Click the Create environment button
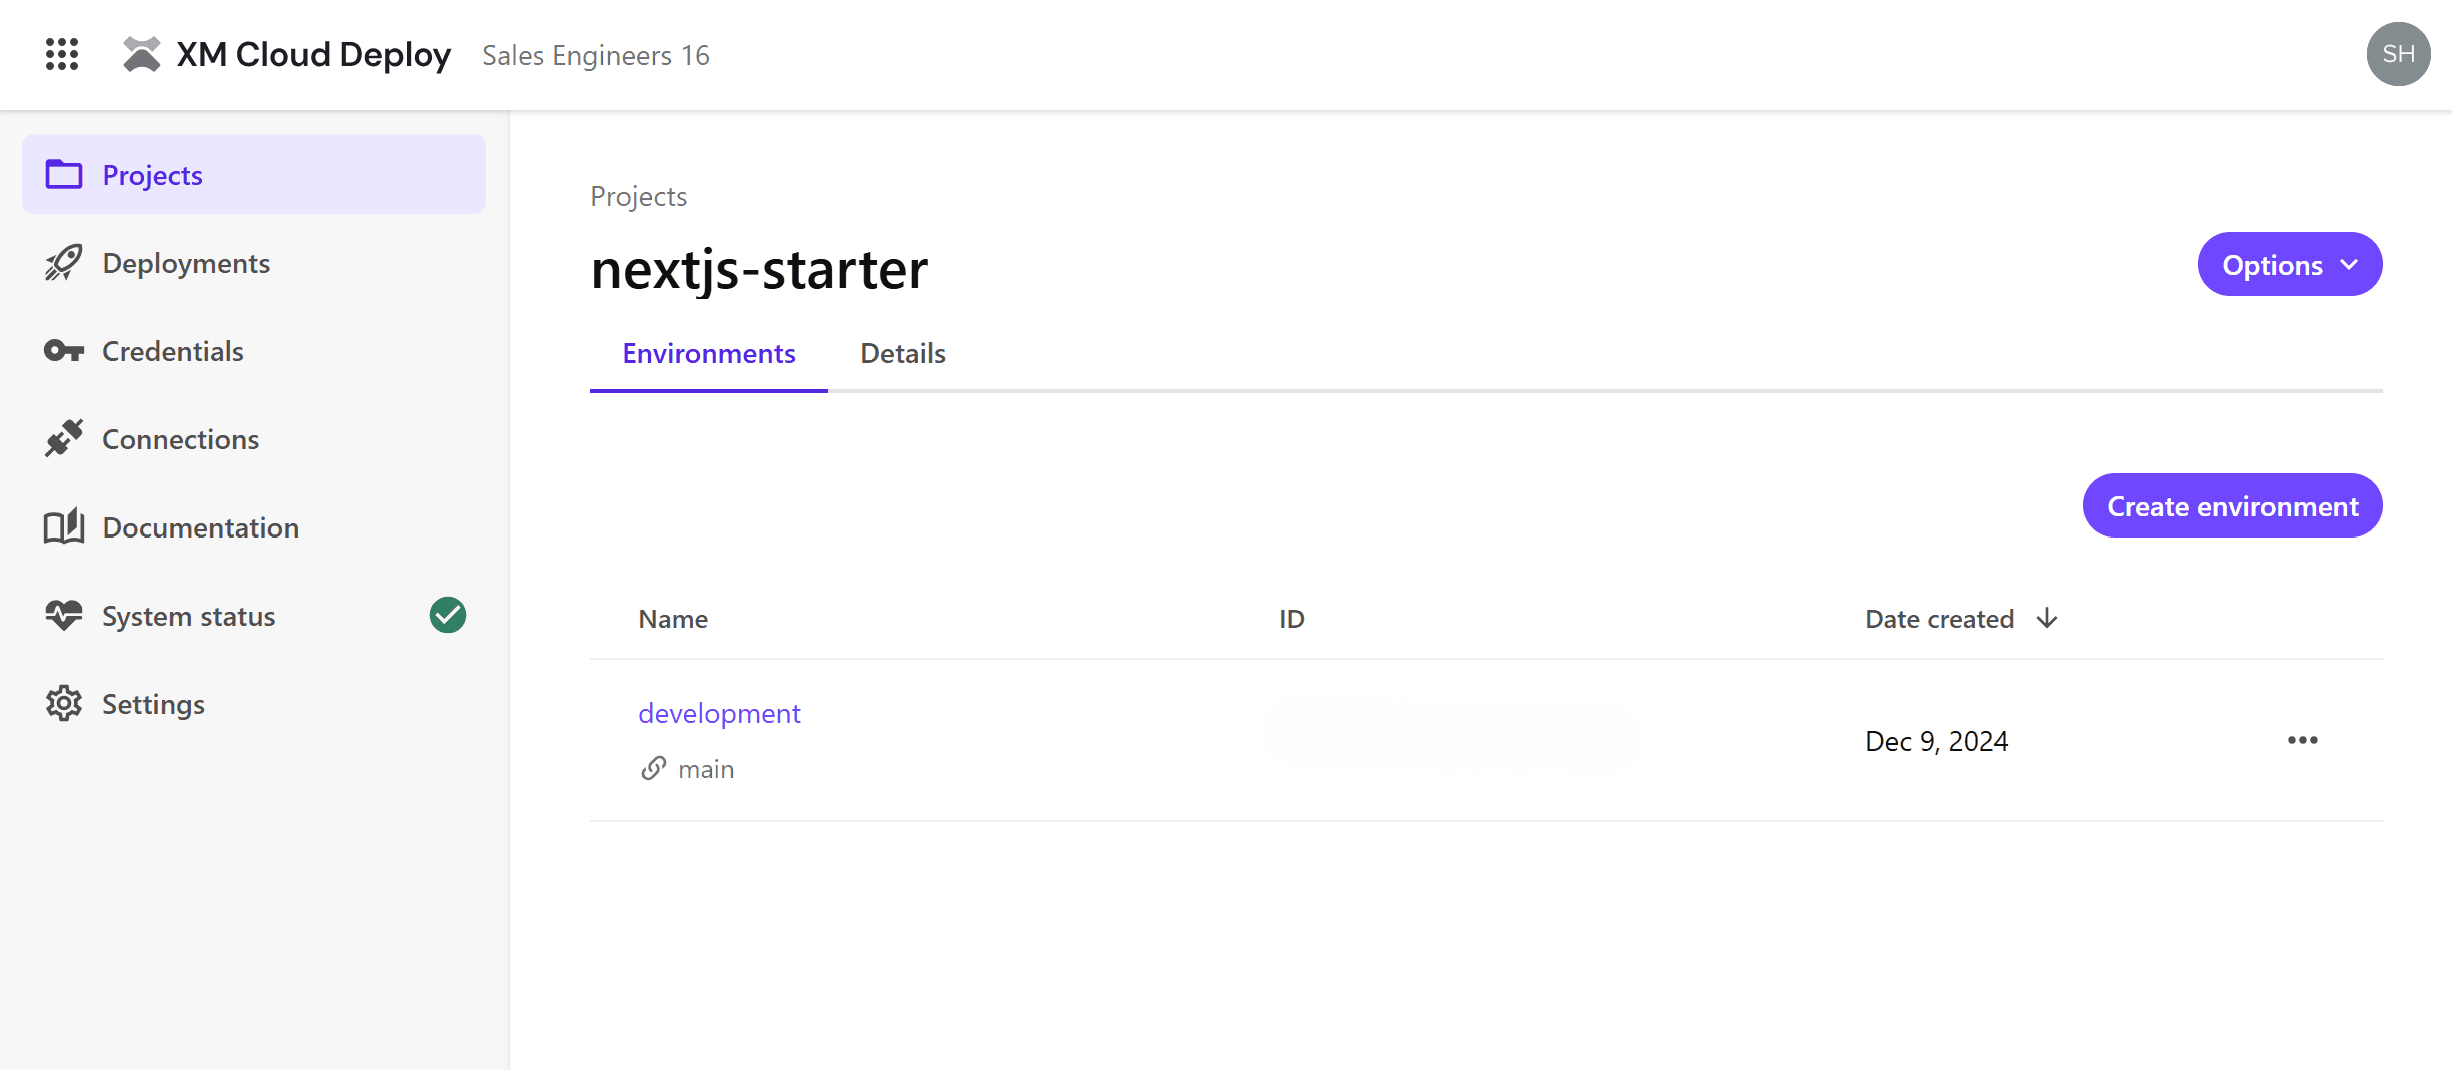The width and height of the screenshot is (2452, 1070). [2232, 506]
